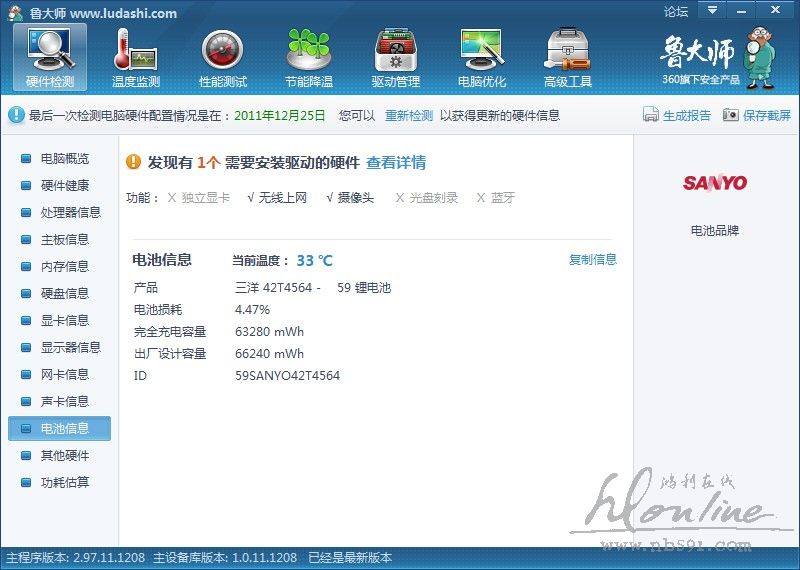Select 电池信息 in the sidebar
Viewport: 800px width, 570px height.
59,428
